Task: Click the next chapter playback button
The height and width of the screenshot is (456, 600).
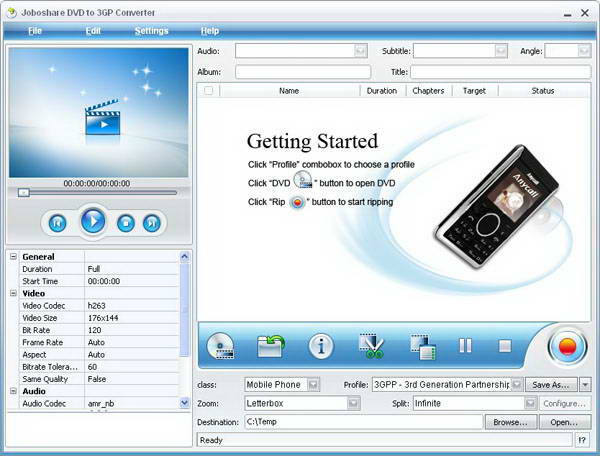Action: tap(152, 223)
